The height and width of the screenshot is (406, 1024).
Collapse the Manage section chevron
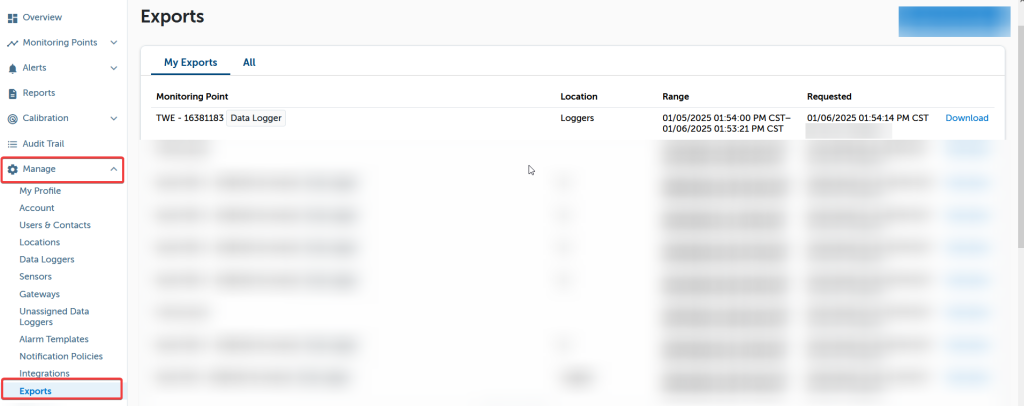(x=114, y=169)
